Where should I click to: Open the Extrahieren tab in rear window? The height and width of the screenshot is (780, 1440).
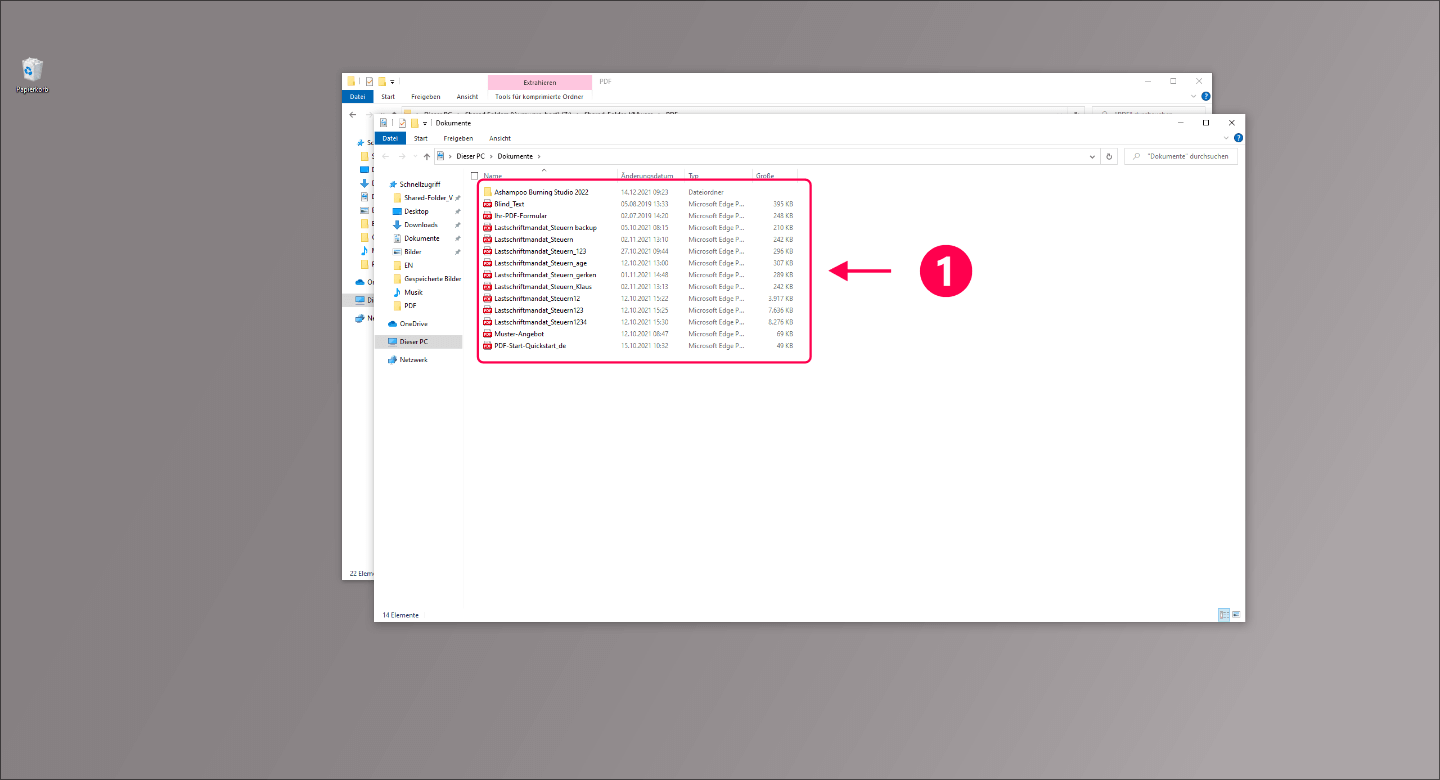click(x=540, y=82)
